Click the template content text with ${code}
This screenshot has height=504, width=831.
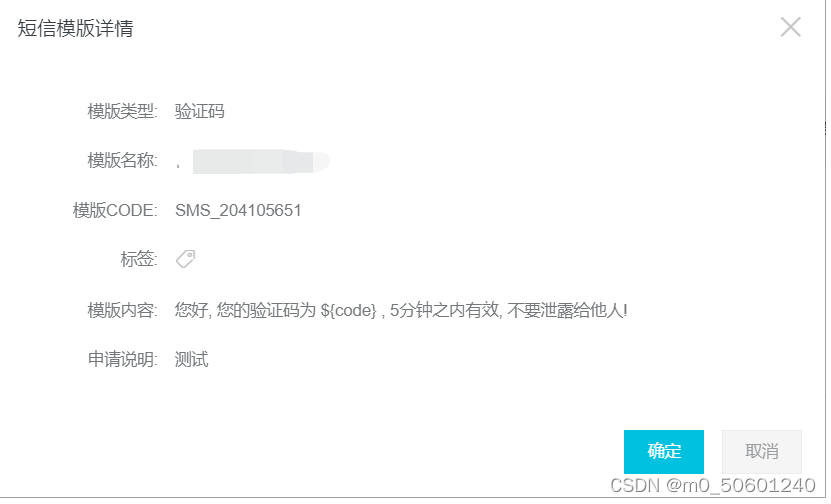click(x=401, y=310)
